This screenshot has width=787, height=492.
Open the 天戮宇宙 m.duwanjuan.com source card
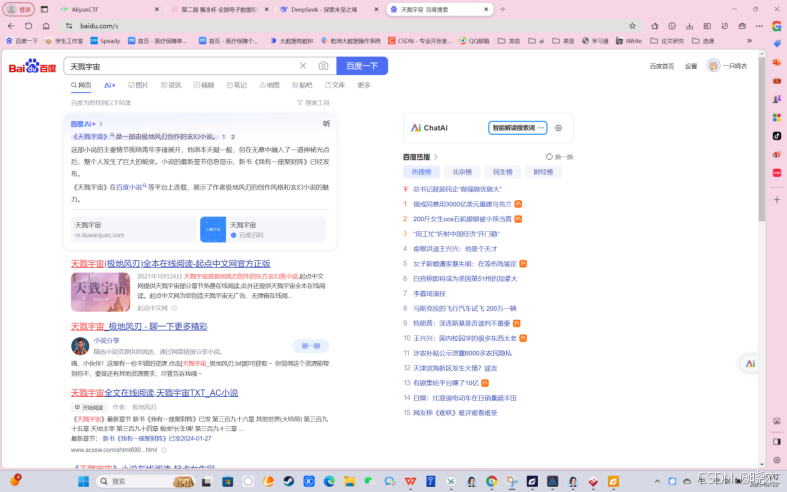click(134, 229)
